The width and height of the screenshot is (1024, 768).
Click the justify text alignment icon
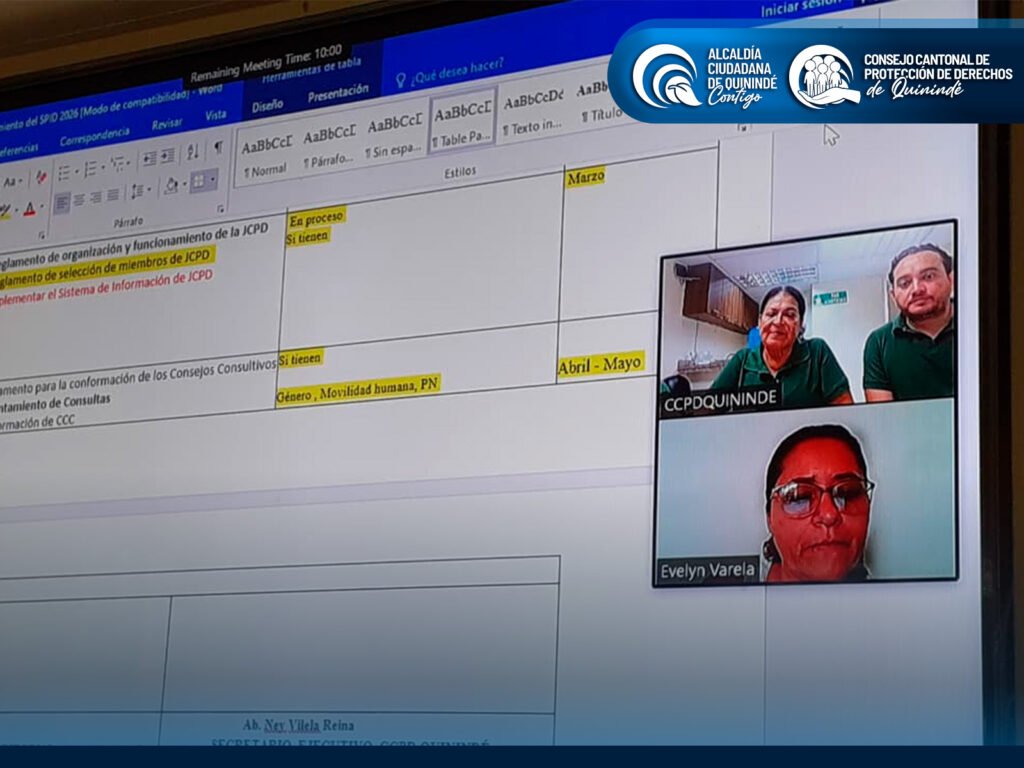(110, 197)
